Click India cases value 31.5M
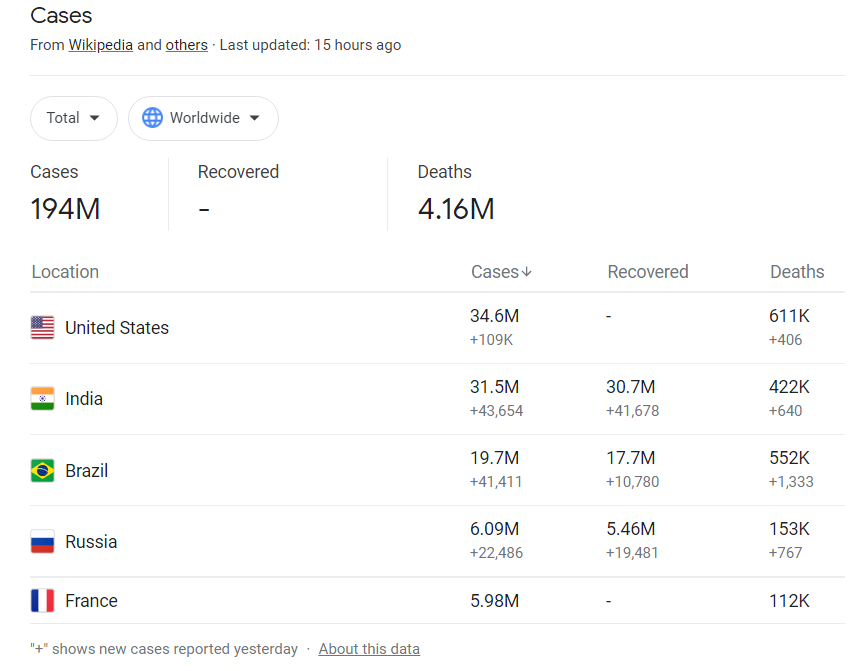 click(x=494, y=387)
